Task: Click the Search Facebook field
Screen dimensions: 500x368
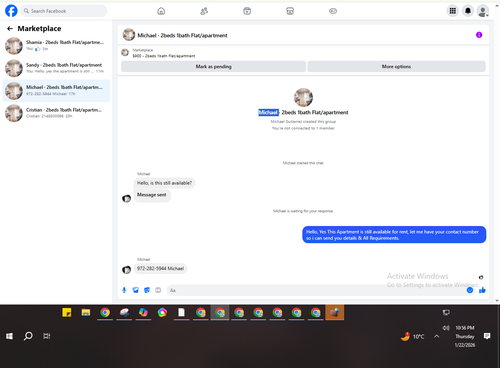Action: [x=64, y=11]
